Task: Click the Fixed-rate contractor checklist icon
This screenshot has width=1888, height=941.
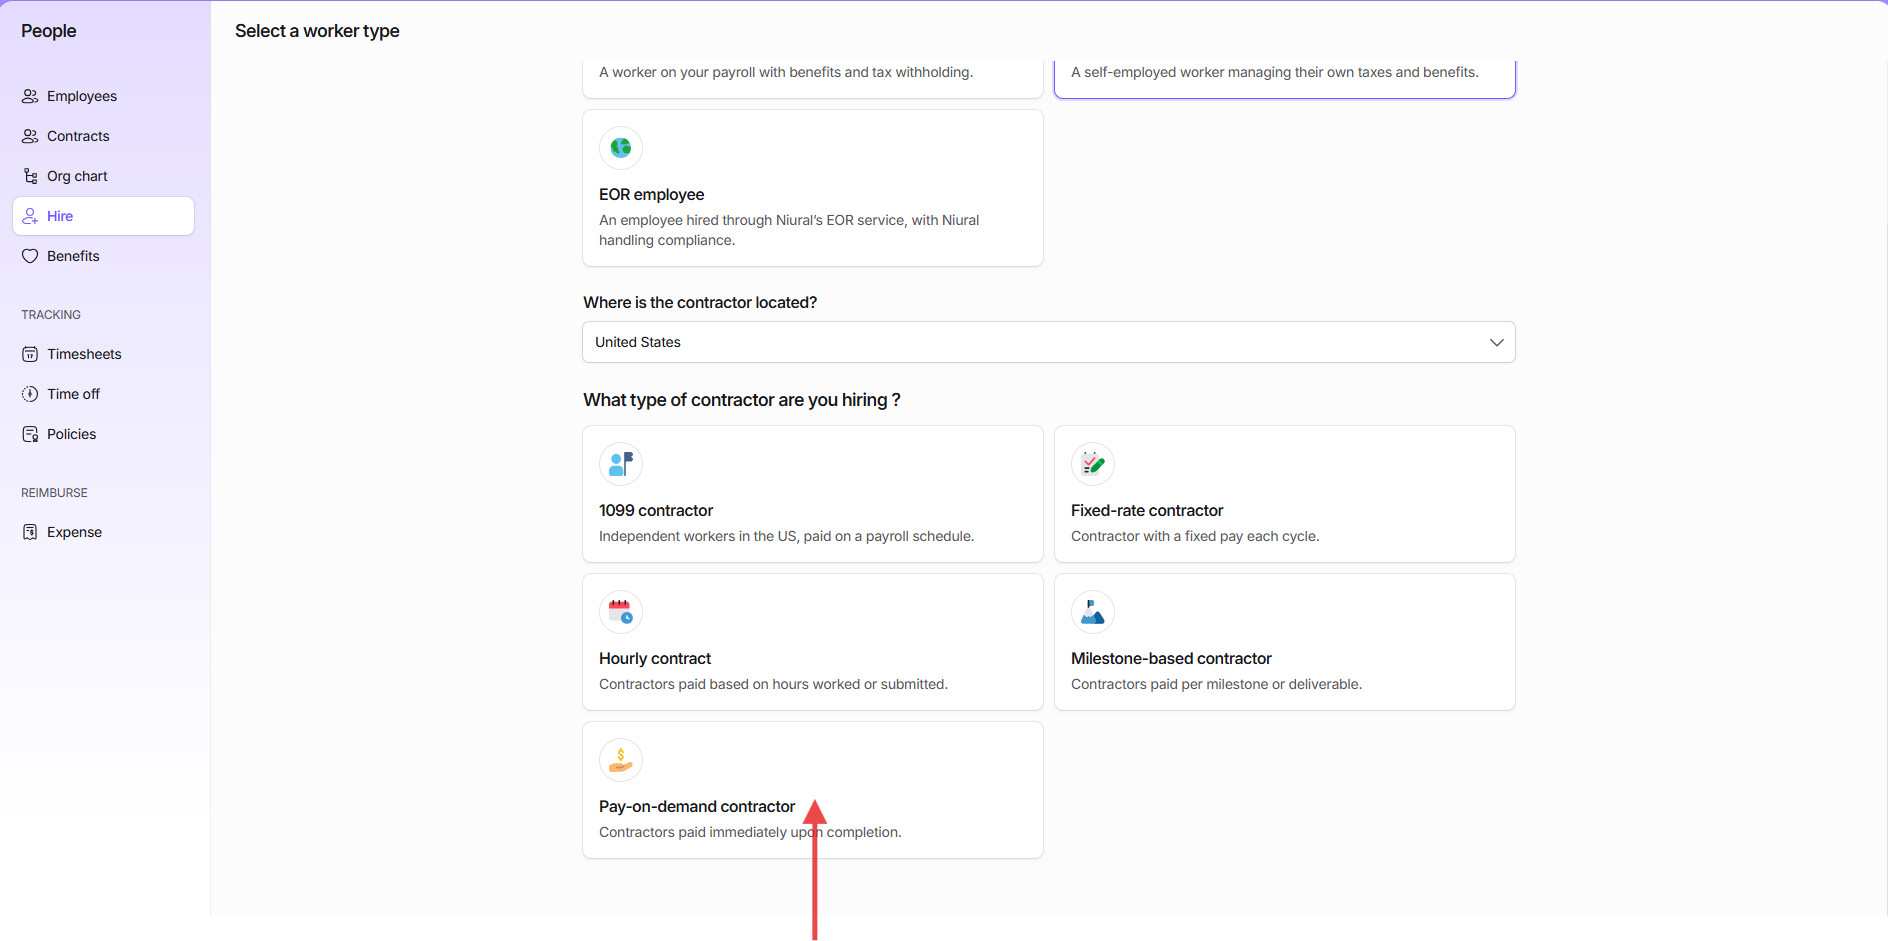Action: (1093, 464)
